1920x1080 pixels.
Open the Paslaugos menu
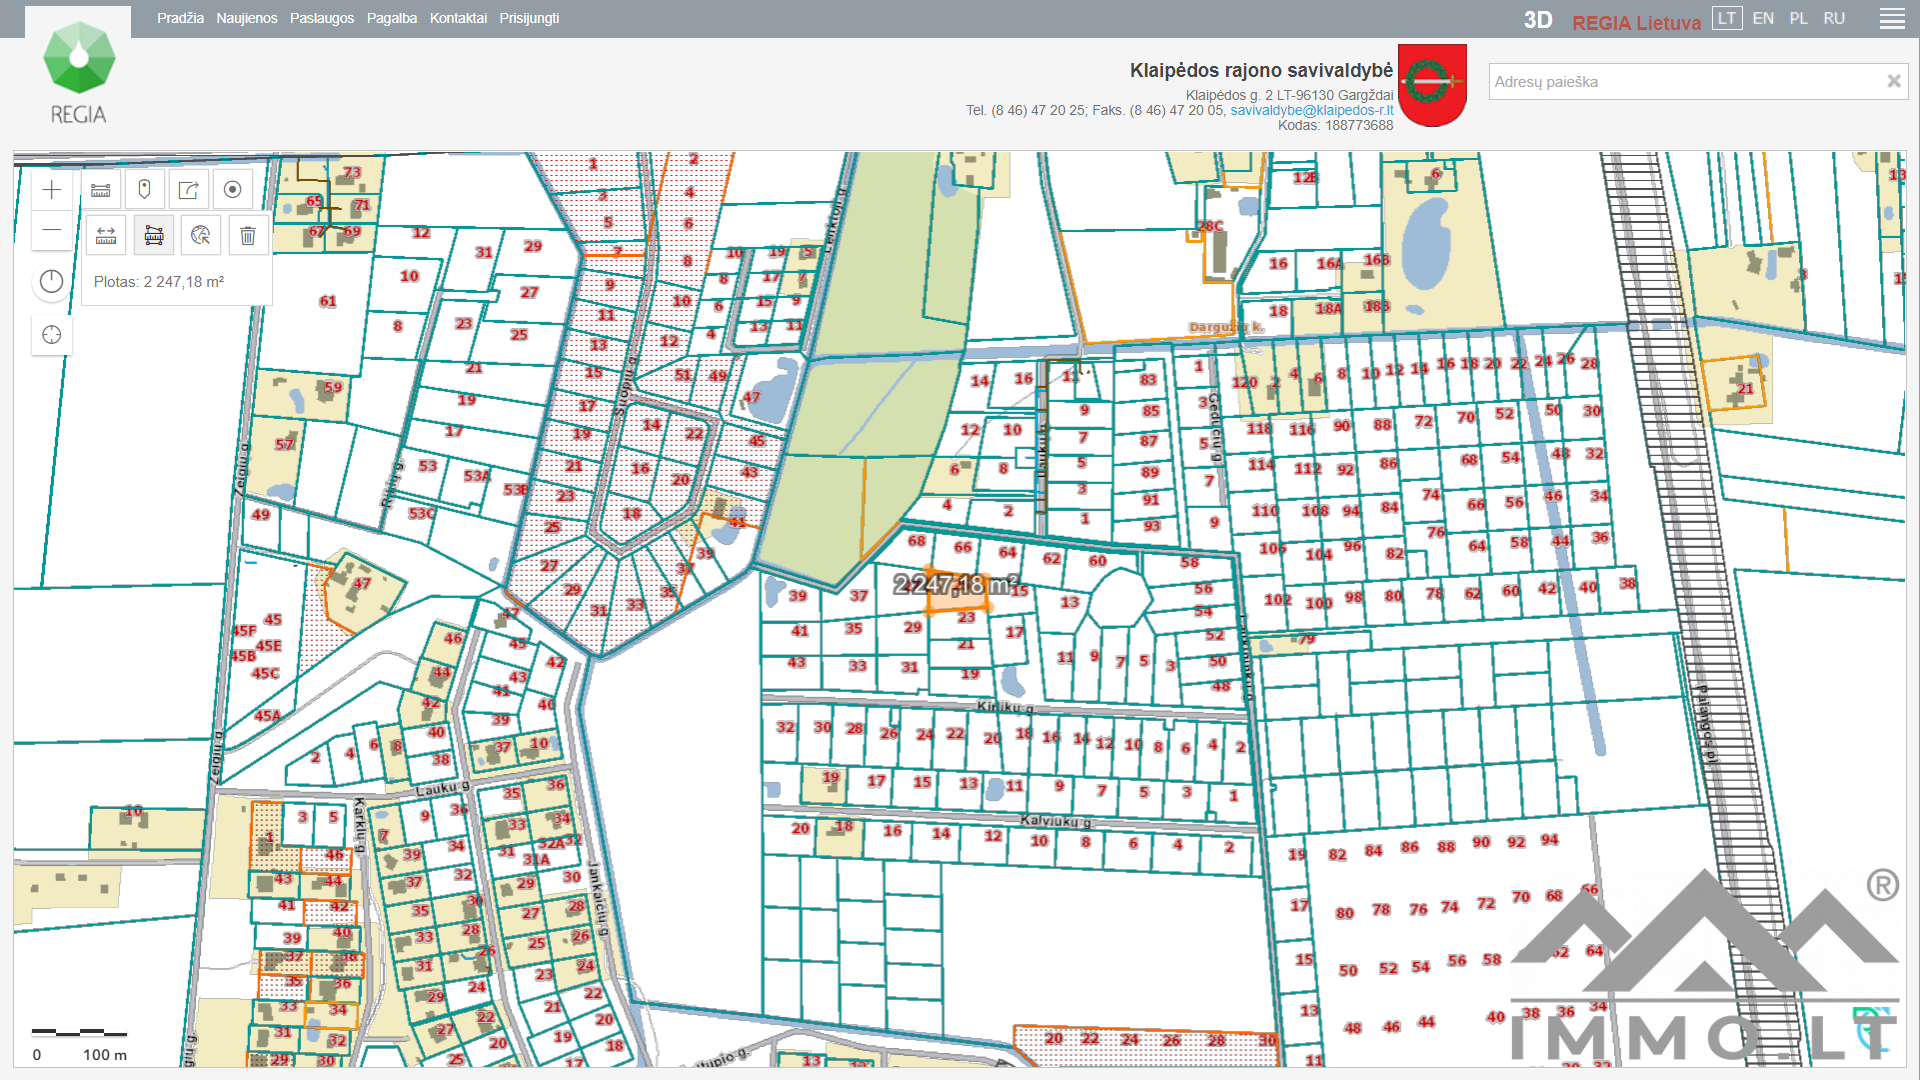click(x=322, y=19)
